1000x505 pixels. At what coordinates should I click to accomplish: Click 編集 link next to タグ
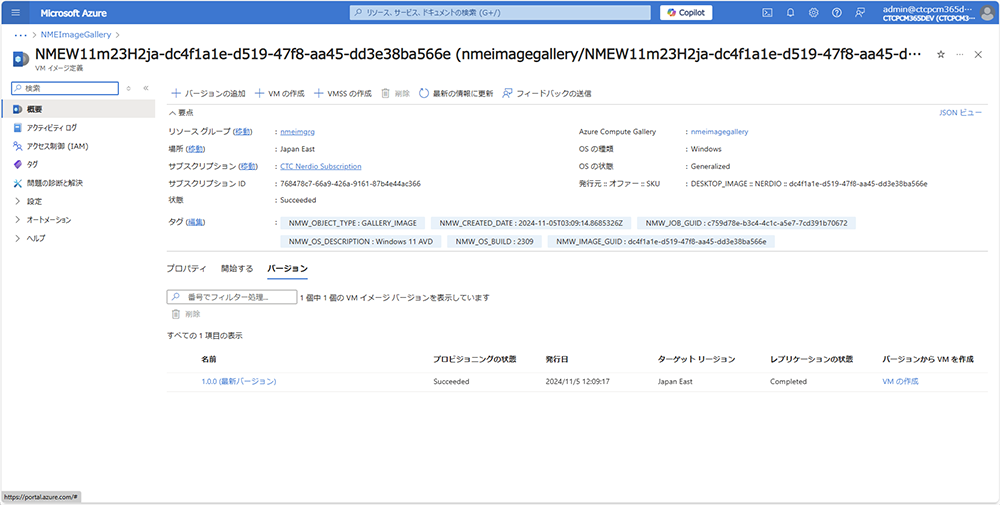pyautogui.click(x=195, y=222)
